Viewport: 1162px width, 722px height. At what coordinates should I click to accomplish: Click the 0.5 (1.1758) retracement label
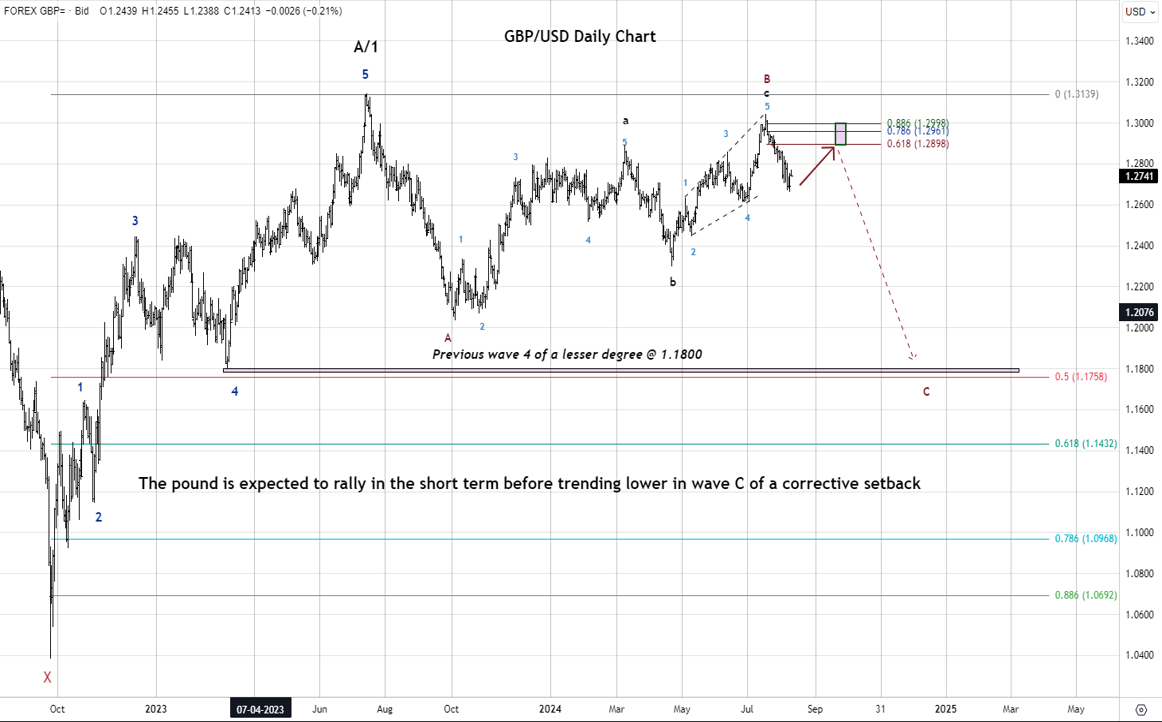tap(1080, 377)
